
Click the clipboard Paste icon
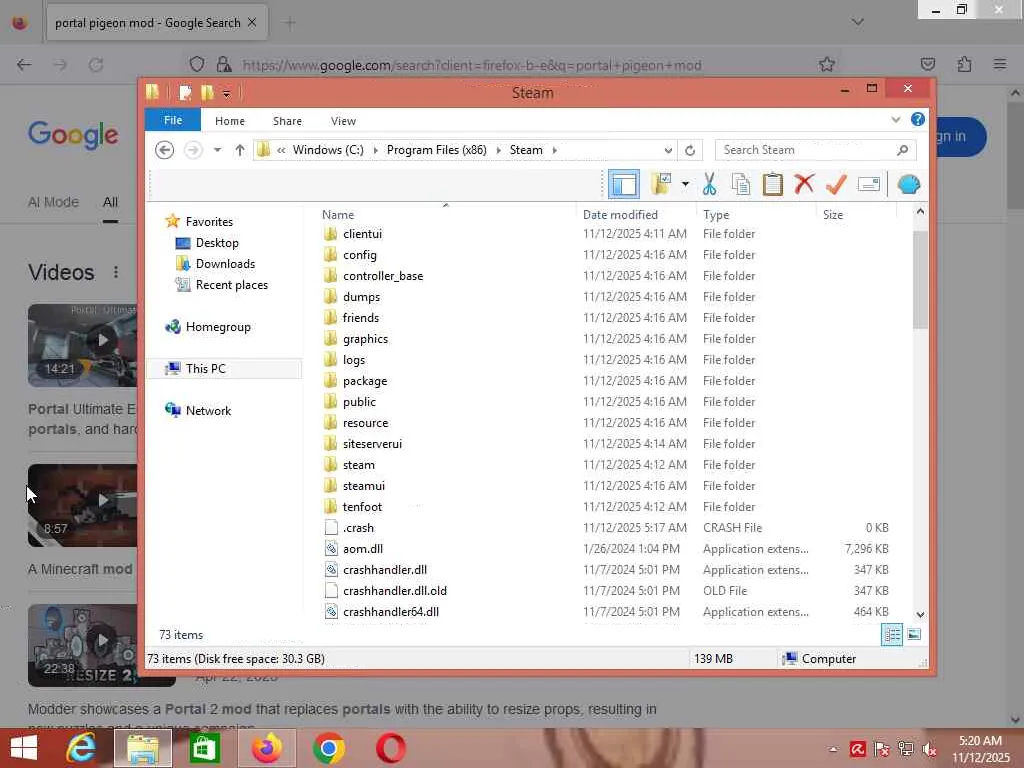pyautogui.click(x=773, y=185)
